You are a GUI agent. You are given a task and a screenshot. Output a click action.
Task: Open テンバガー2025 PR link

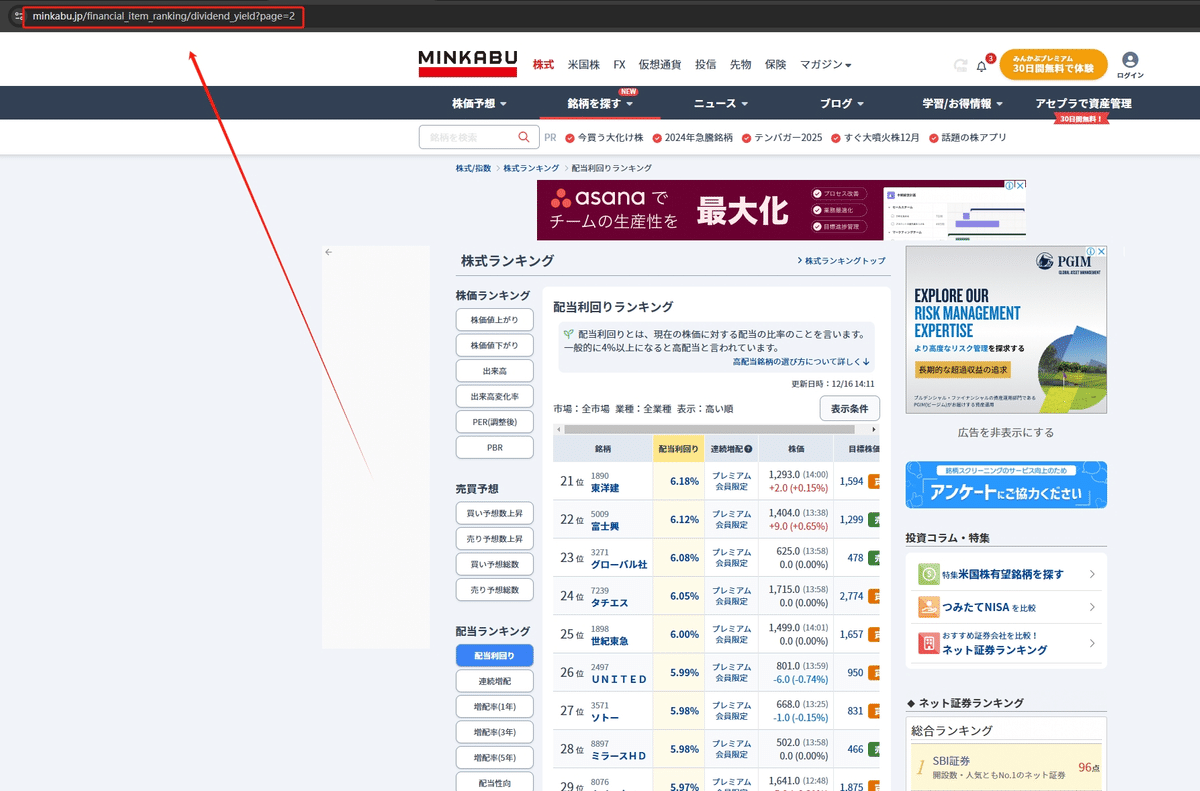(782, 138)
